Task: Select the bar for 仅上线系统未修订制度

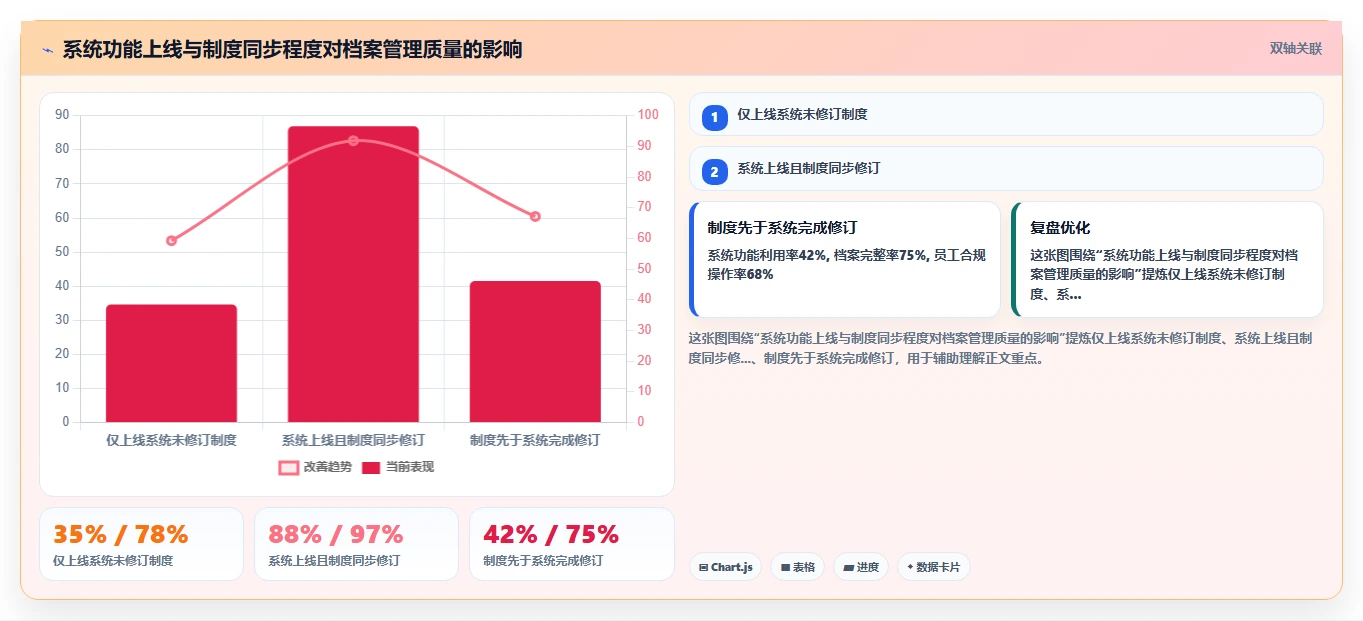Action: [171, 363]
